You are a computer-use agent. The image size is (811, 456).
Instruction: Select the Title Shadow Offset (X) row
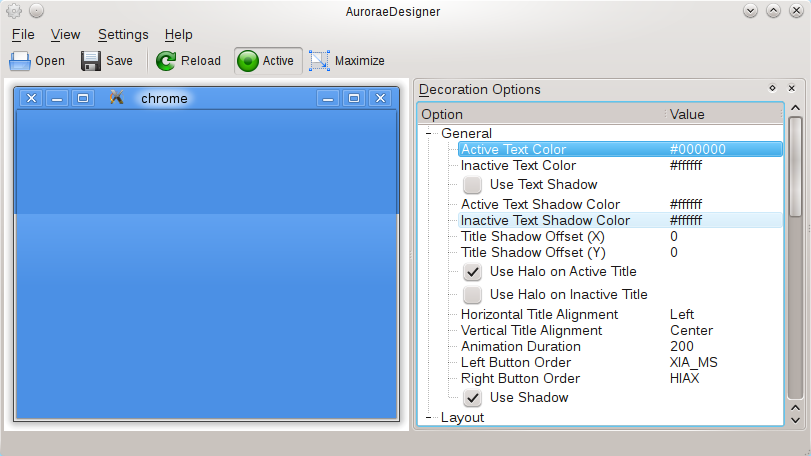[x=620, y=236]
